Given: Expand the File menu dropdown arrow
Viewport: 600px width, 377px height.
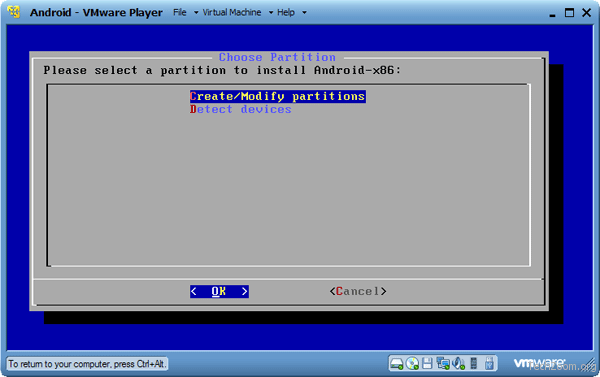Looking at the screenshot, I should [x=196, y=13].
